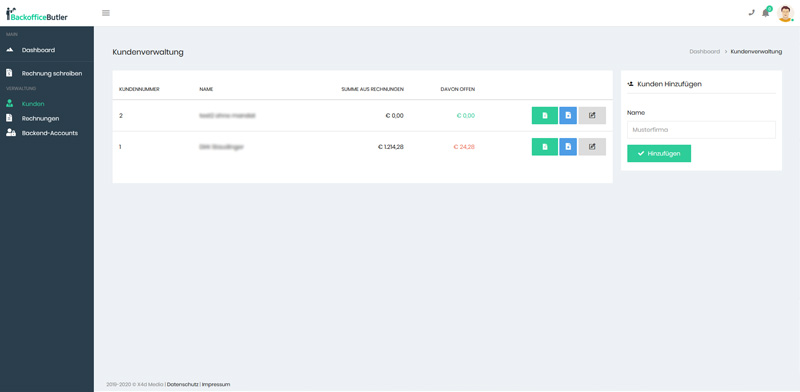
Task: Open the Datenschutz footer link
Action: tap(183, 384)
